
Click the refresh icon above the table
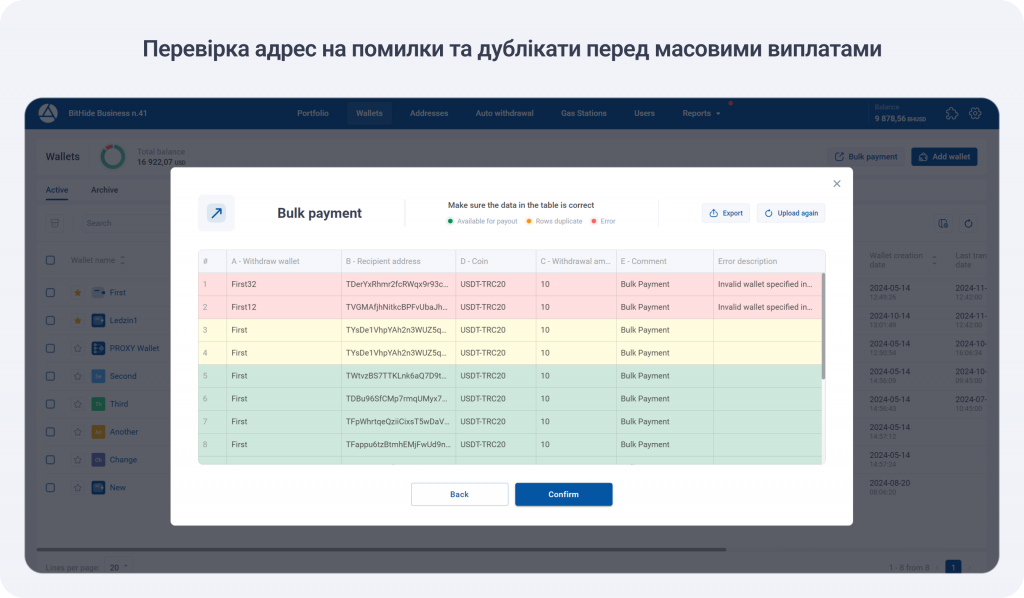coord(968,223)
